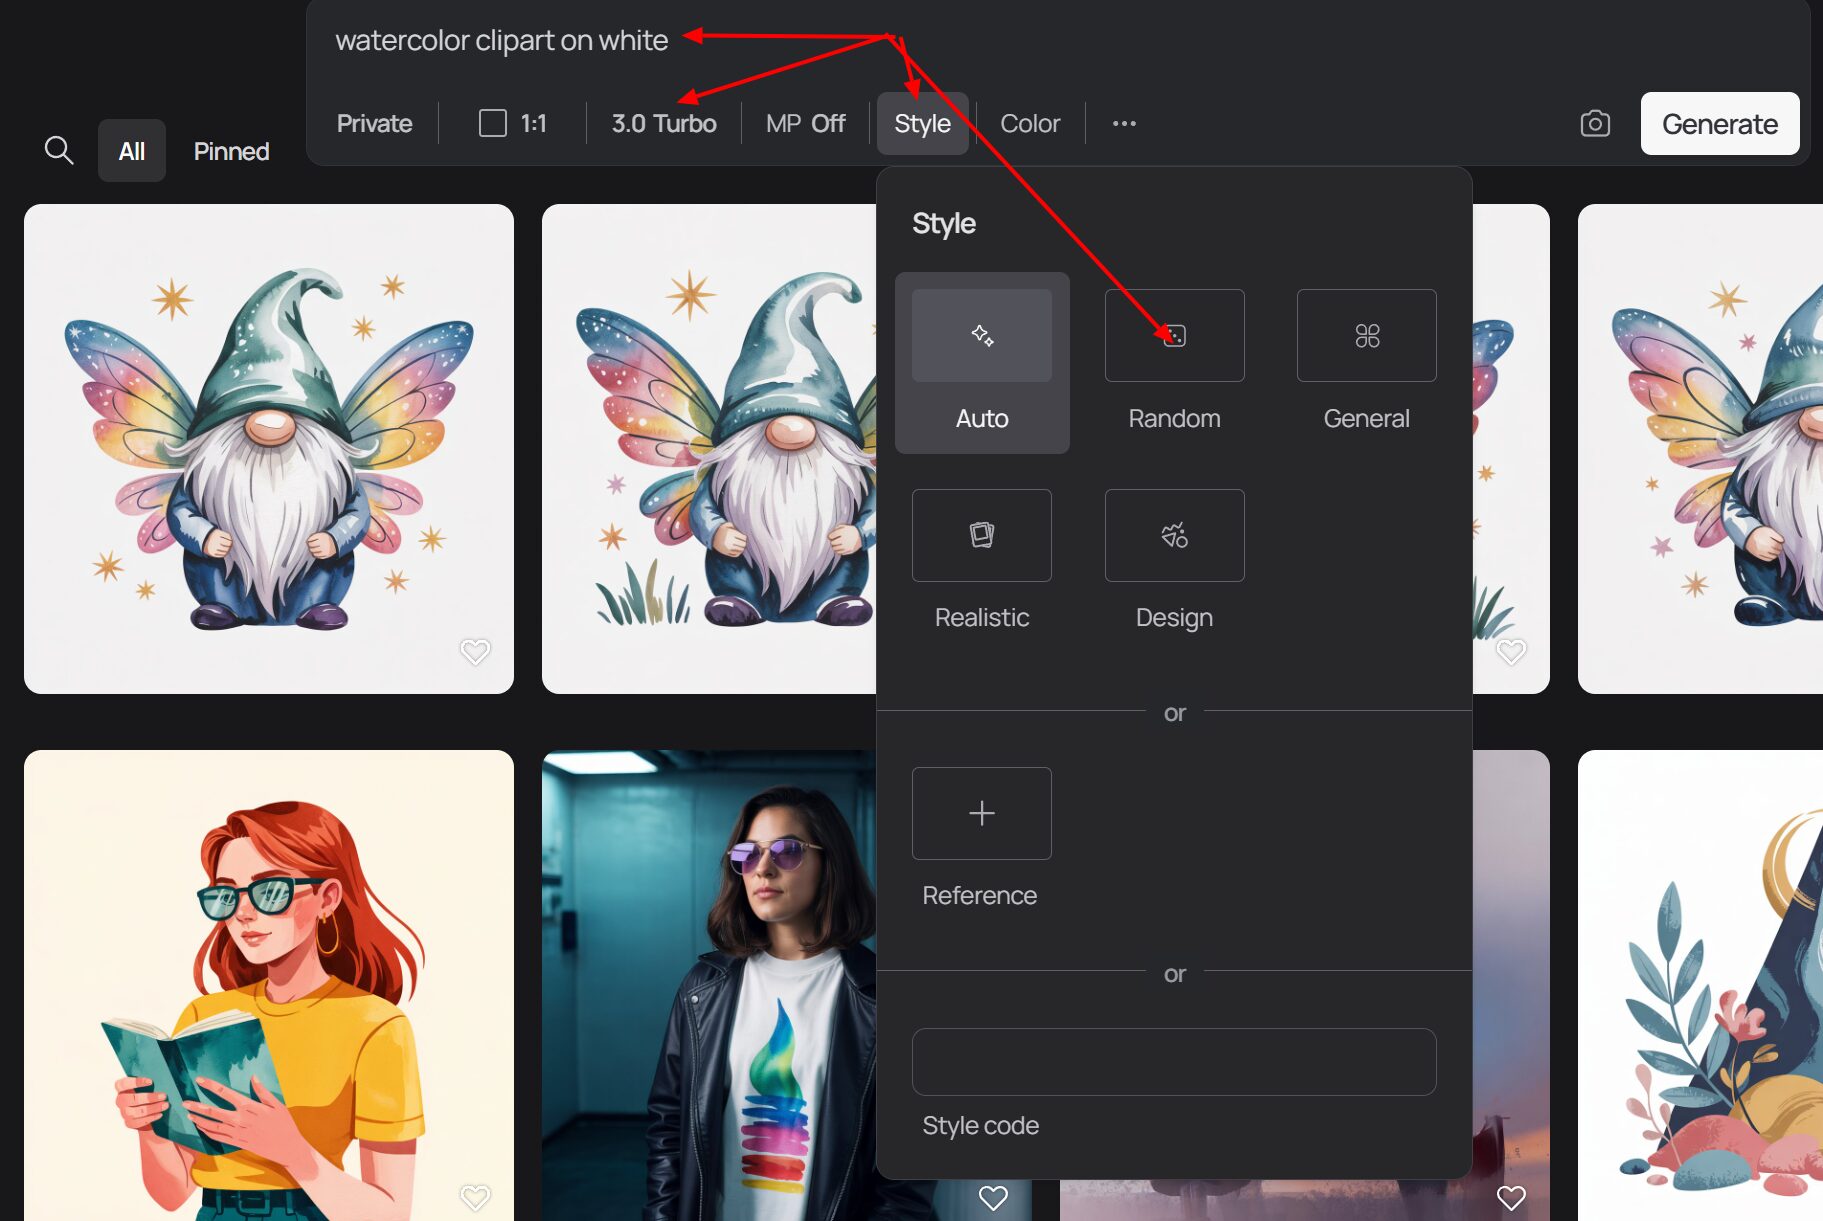
Task: Select the Design style icon
Action: point(1174,535)
